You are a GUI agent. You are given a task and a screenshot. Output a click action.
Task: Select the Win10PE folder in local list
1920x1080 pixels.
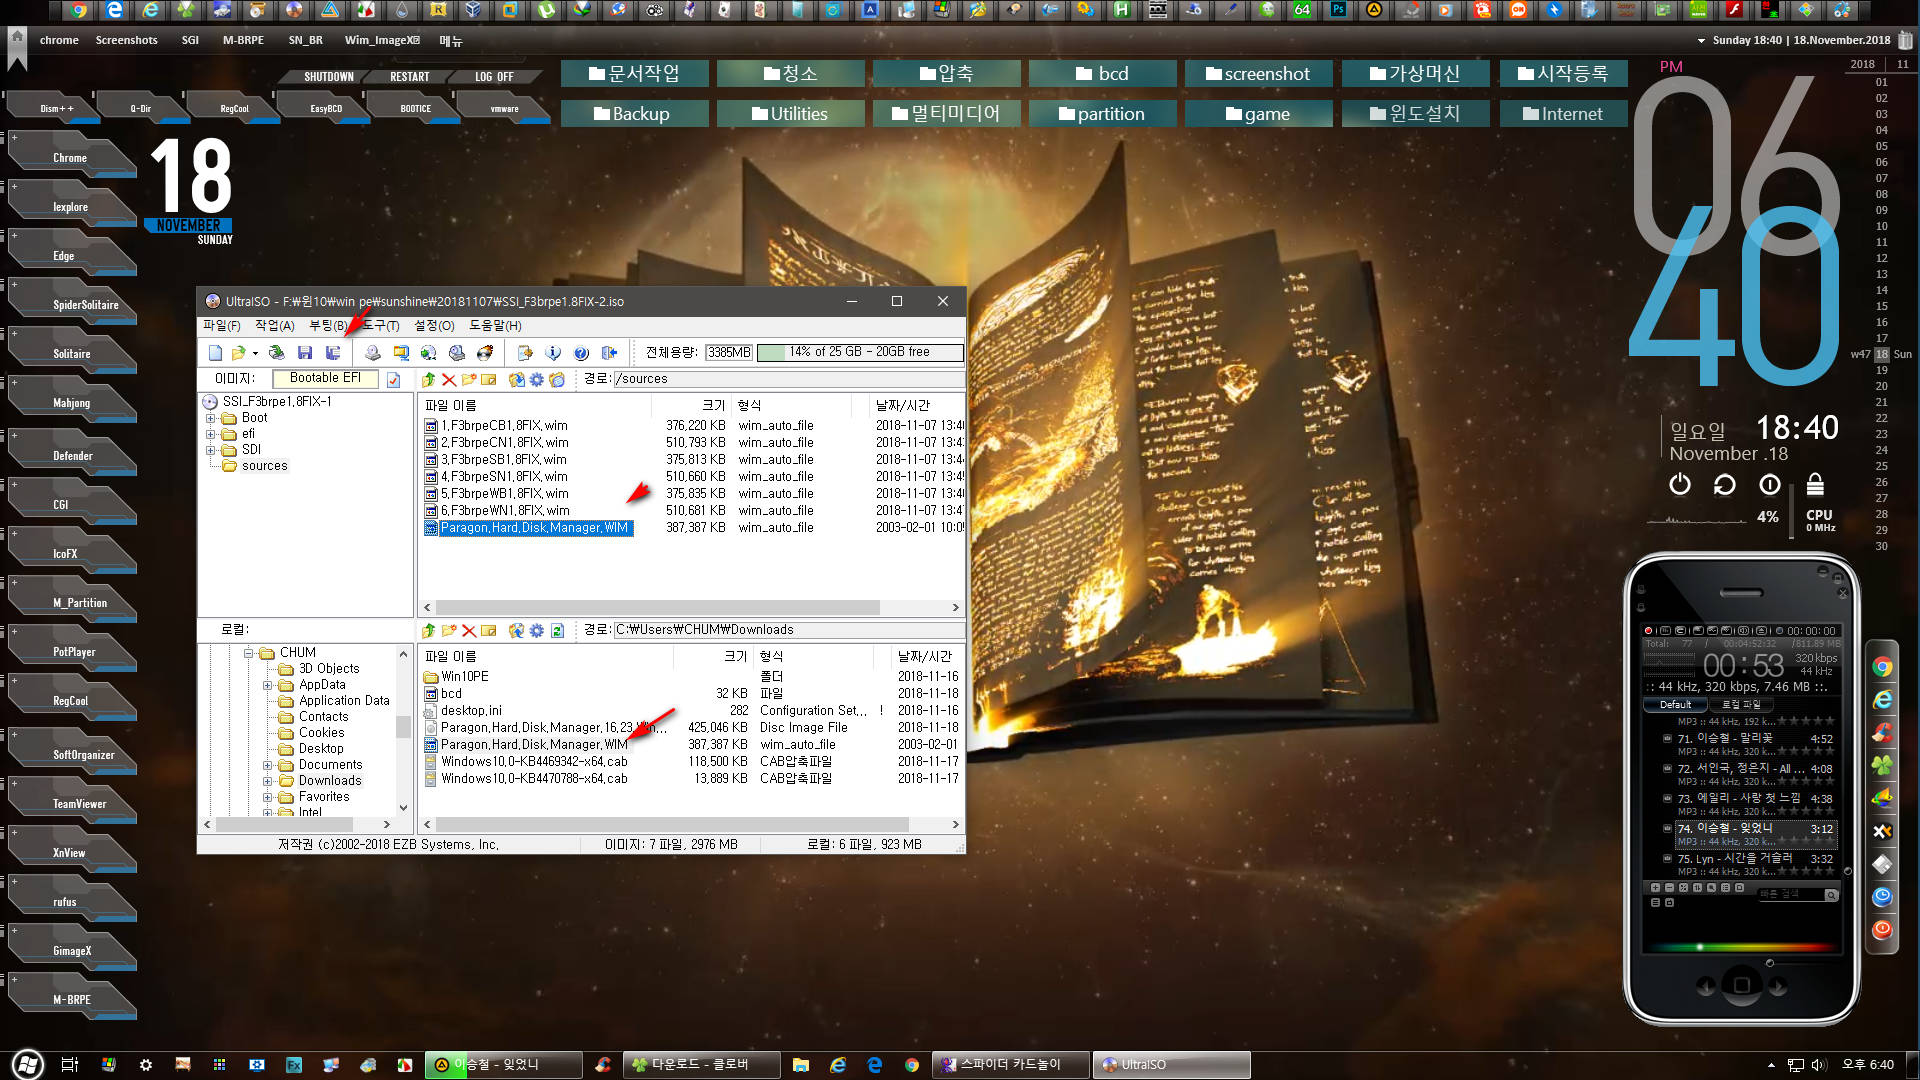[465, 676]
